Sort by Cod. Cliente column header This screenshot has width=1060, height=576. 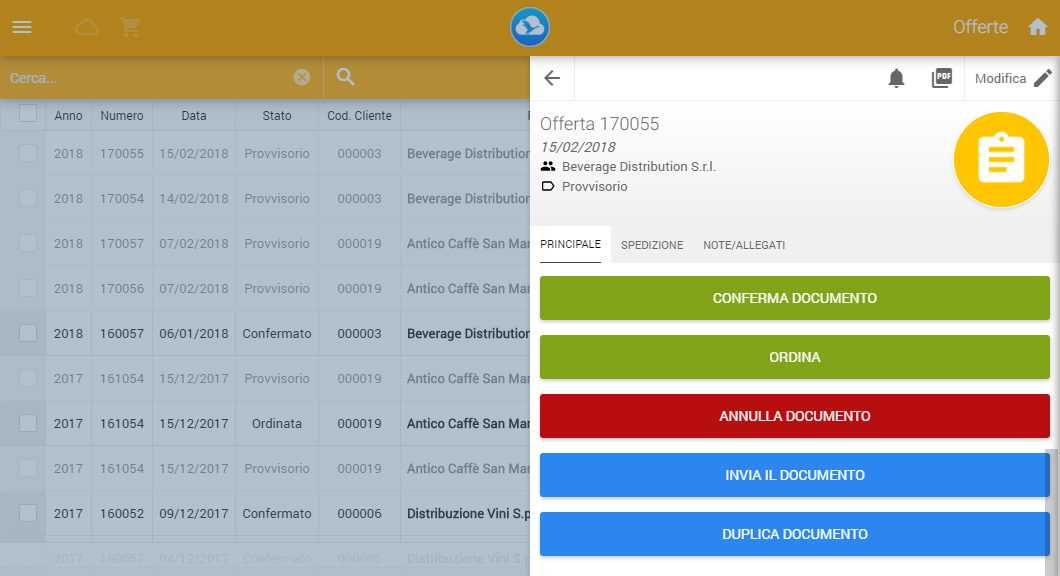[360, 116]
